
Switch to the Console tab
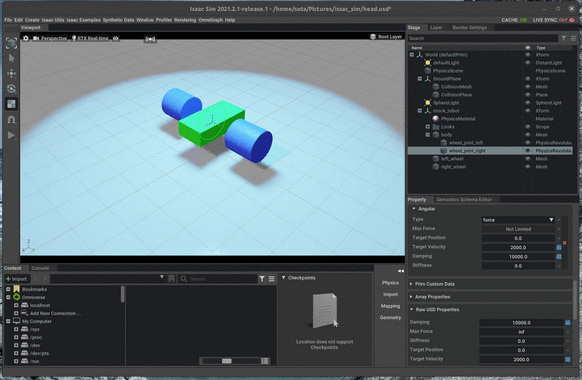(40, 268)
